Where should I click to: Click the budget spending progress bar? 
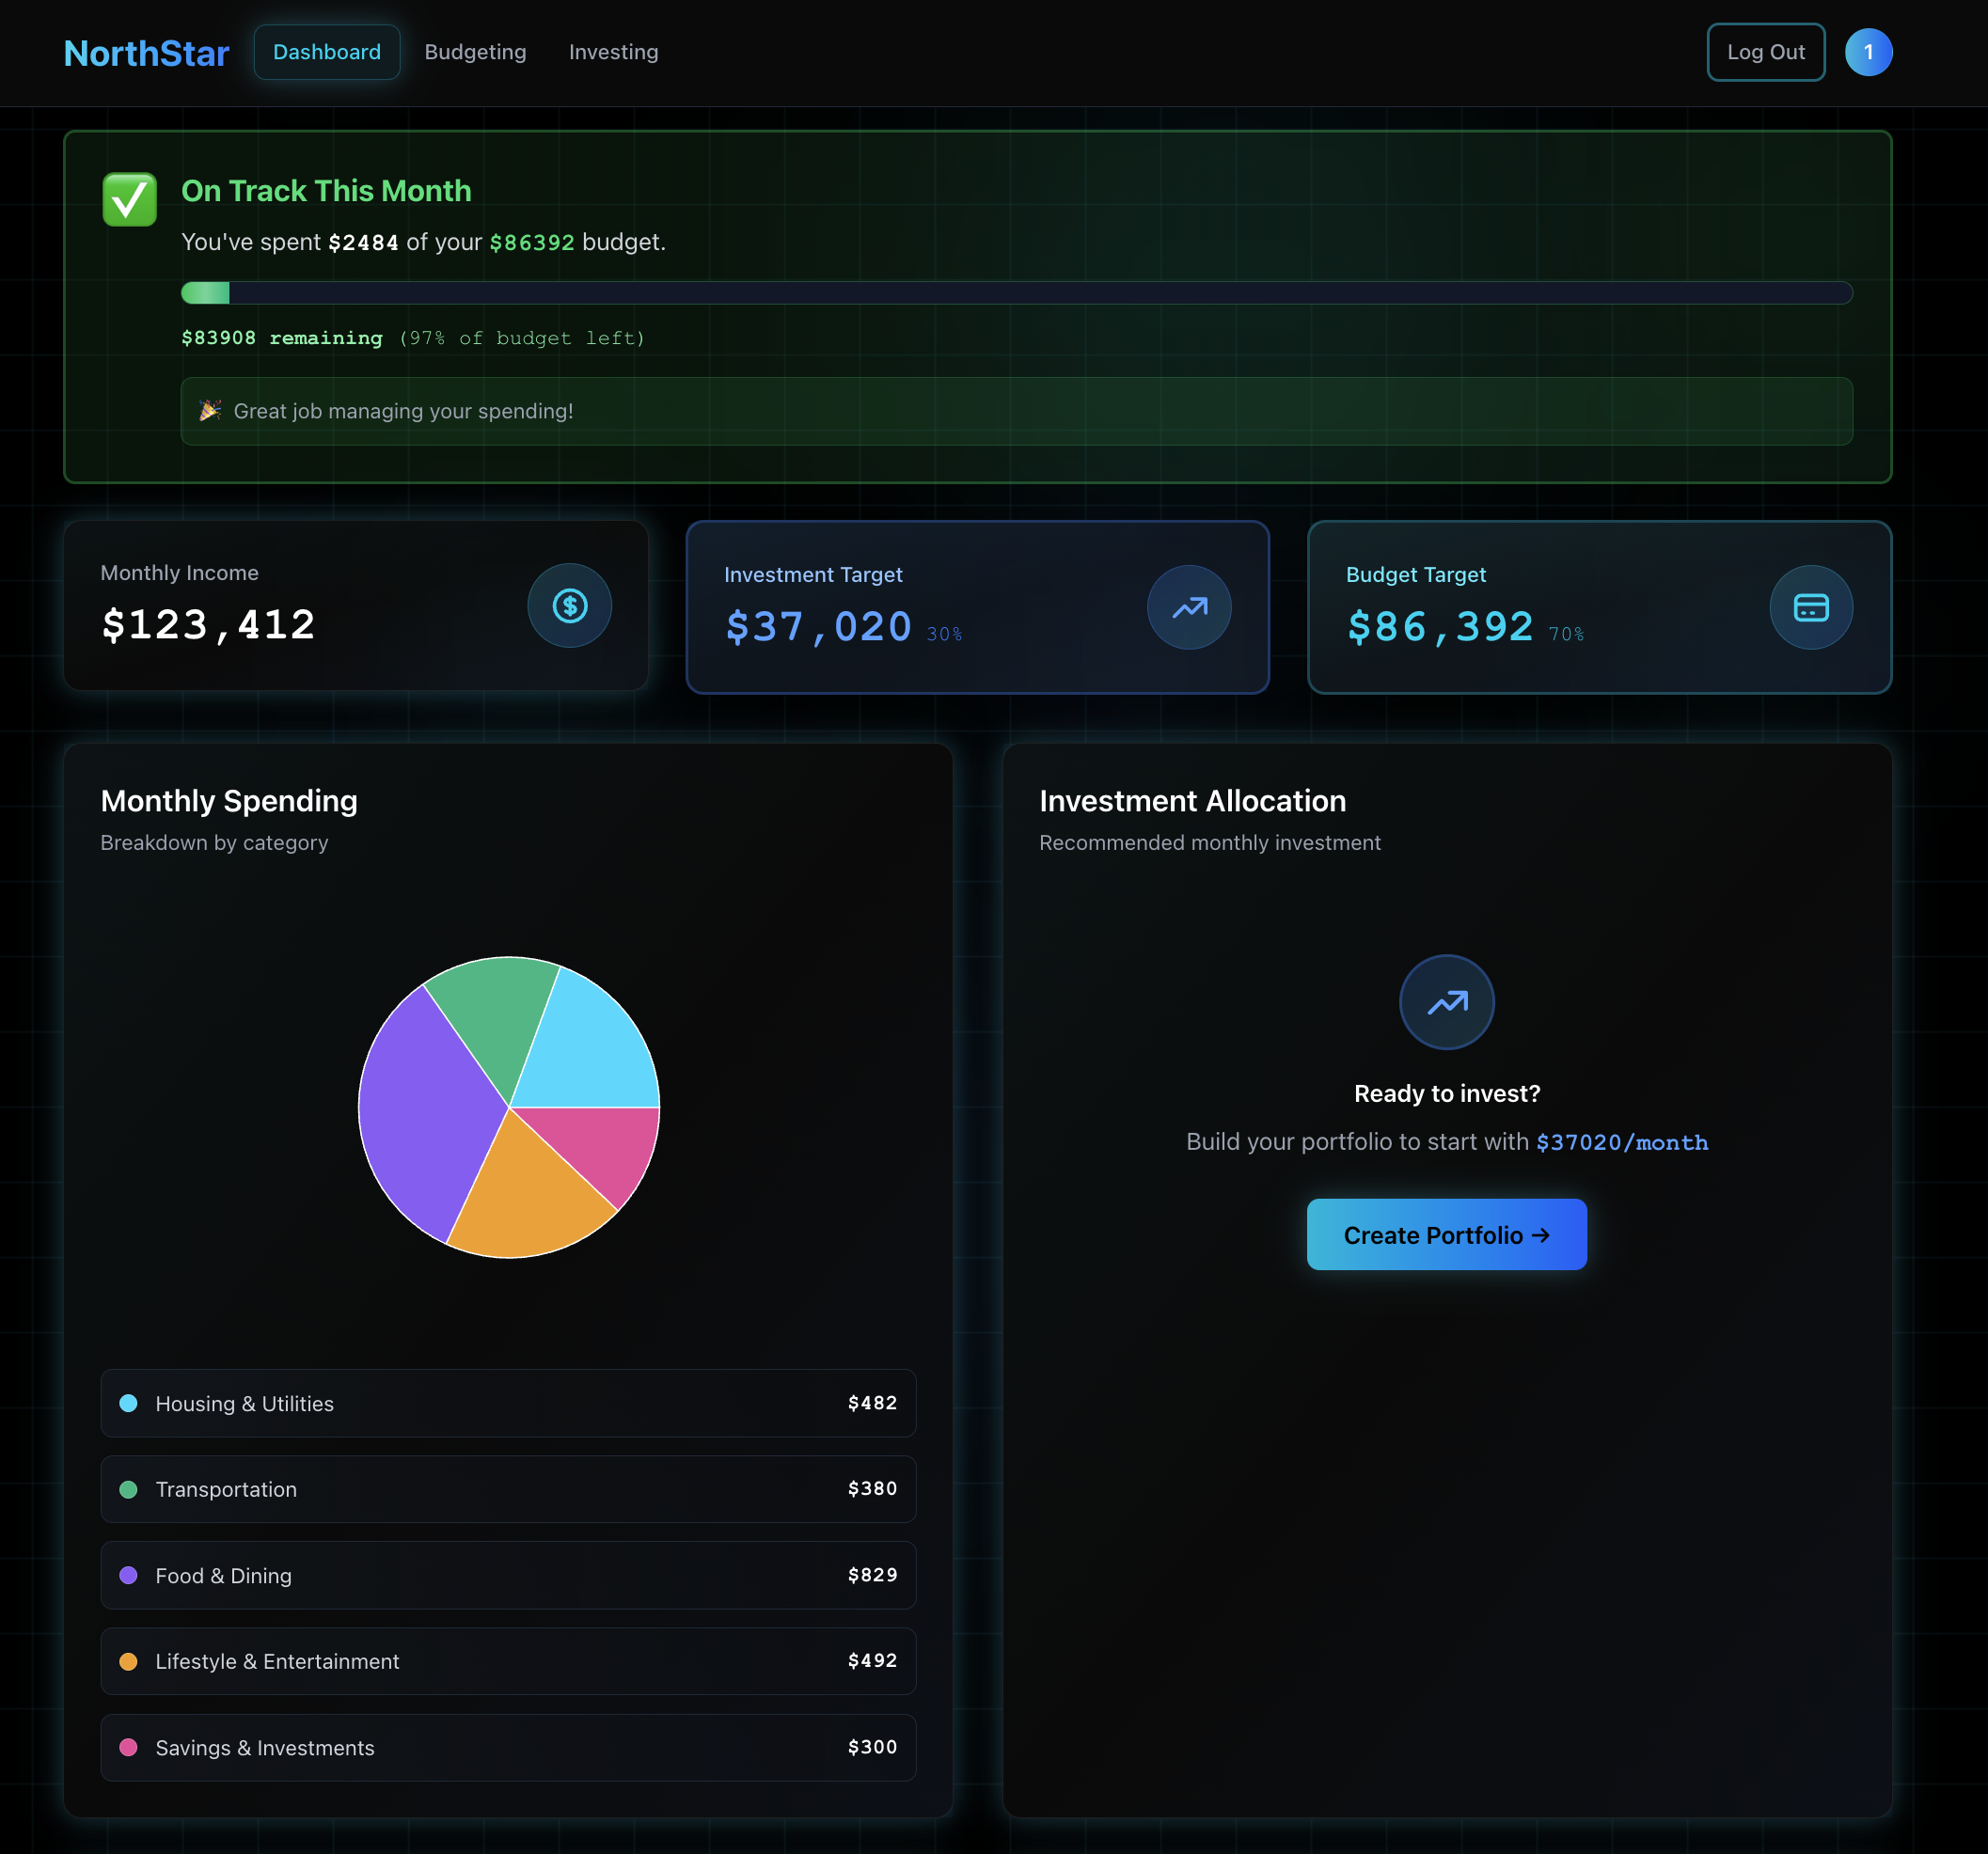[x=1016, y=293]
